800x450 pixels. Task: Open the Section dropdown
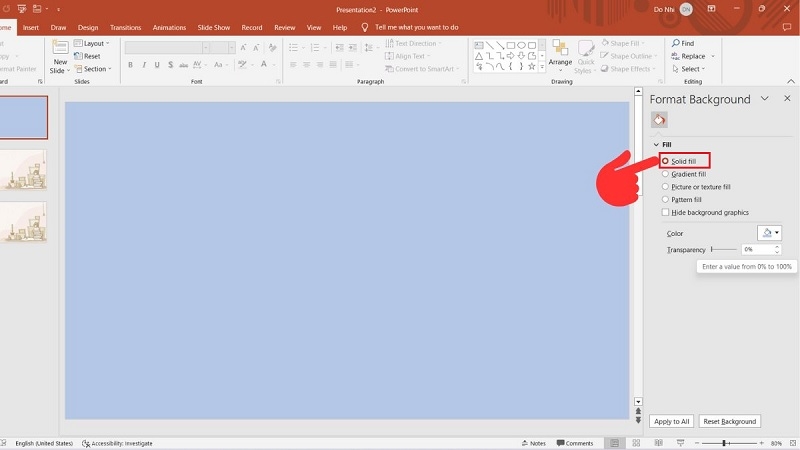(93, 69)
